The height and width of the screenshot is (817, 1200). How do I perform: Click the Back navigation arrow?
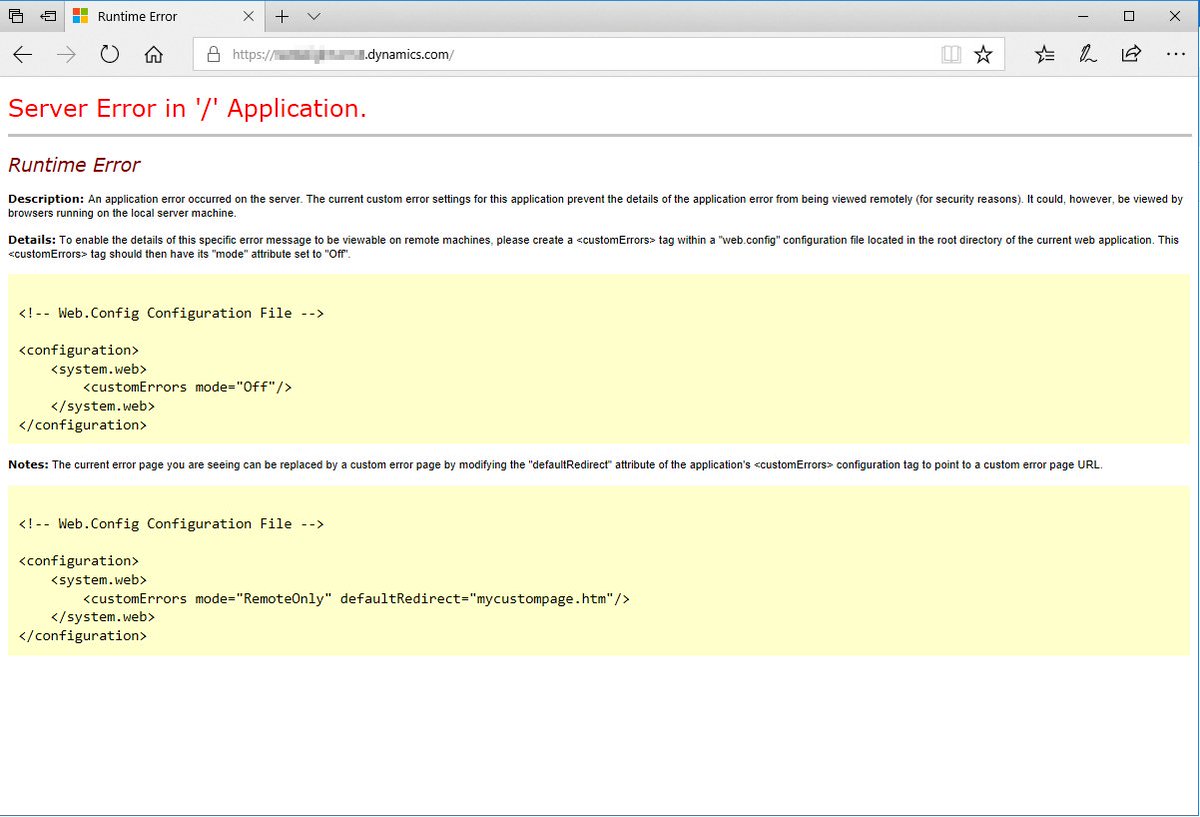pyautogui.click(x=23, y=55)
